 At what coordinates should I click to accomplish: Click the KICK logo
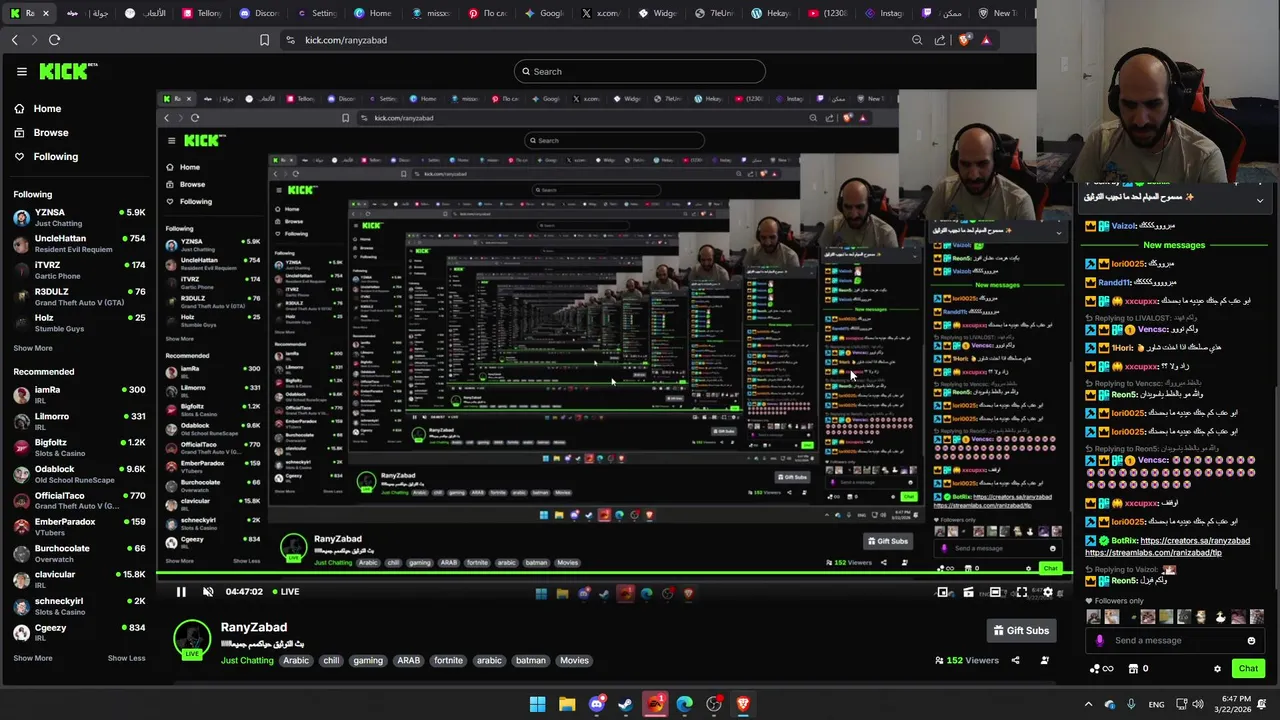pos(68,71)
